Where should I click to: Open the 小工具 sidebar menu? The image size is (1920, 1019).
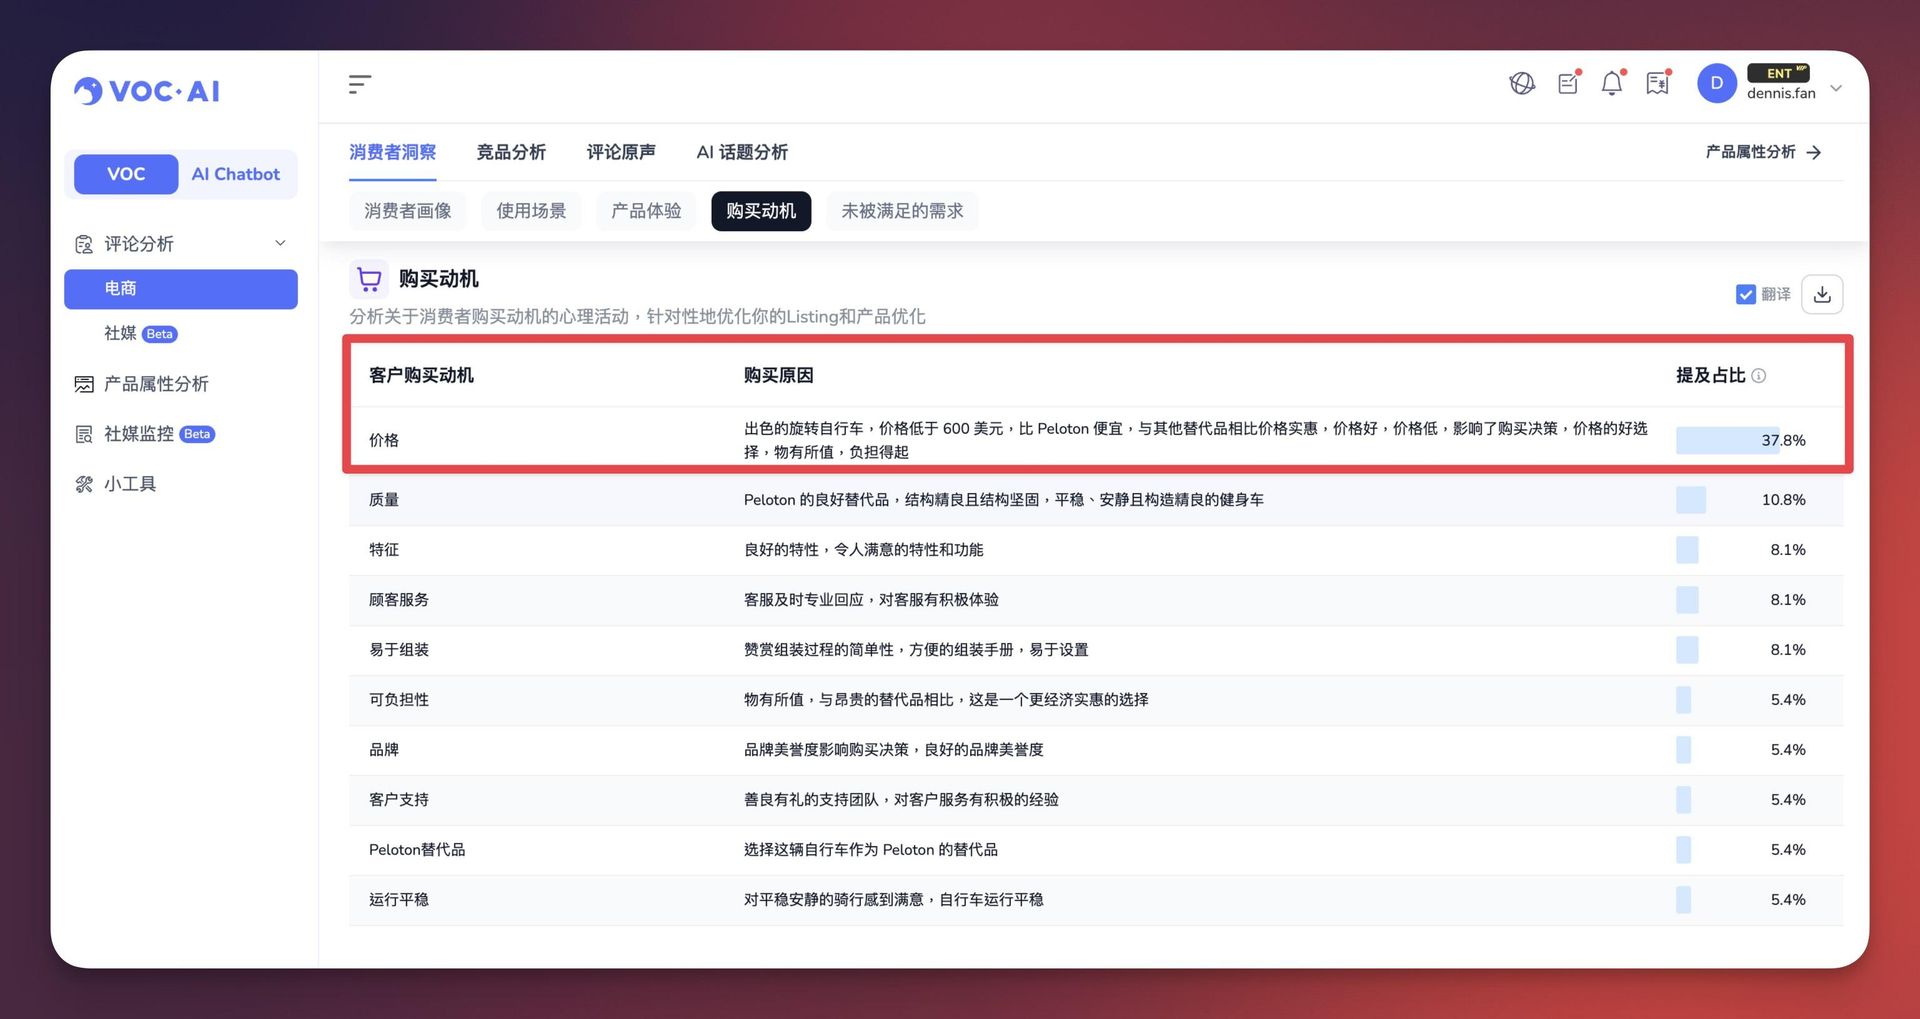coord(130,484)
